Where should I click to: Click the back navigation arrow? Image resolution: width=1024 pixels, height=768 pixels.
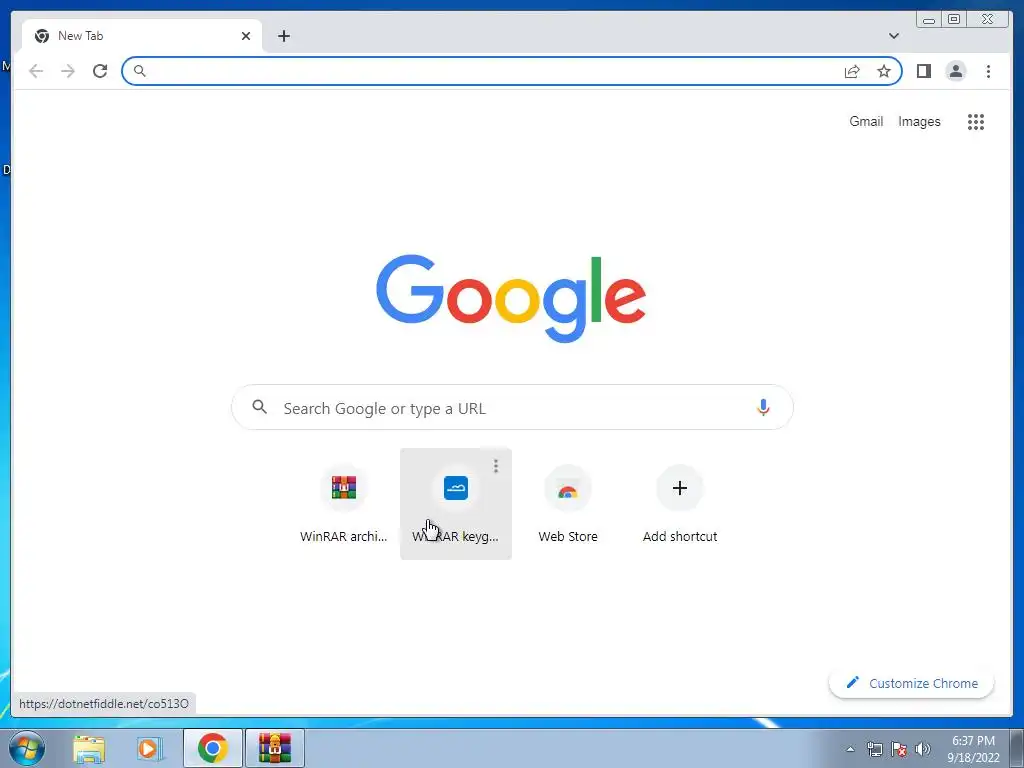point(36,71)
